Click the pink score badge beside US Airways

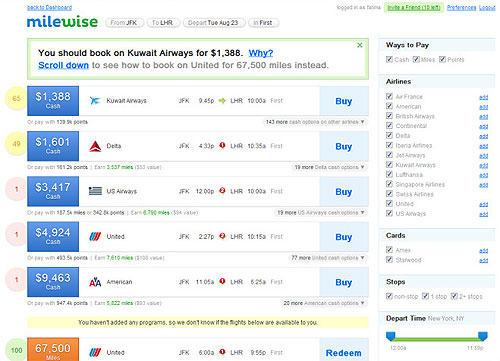16,189
